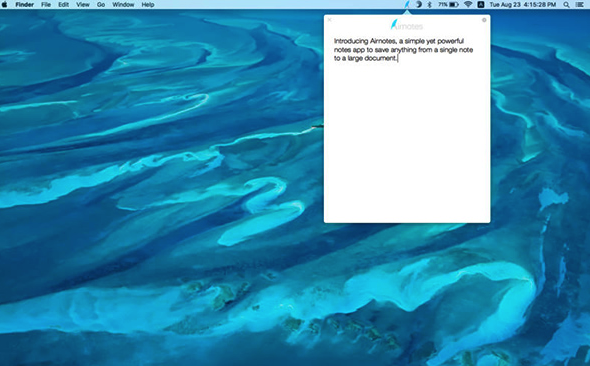Open the Apple menu
The width and height of the screenshot is (590, 366).
click(x=5, y=5)
